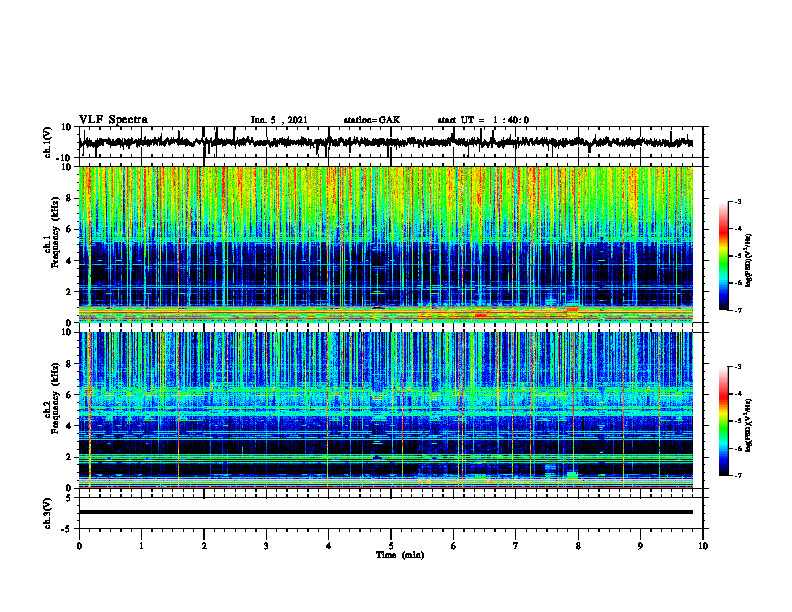Image resolution: width=792 pixels, height=612 pixels.
Task: Click inside the ch.1 spectrogram panel
Action: pos(386,244)
